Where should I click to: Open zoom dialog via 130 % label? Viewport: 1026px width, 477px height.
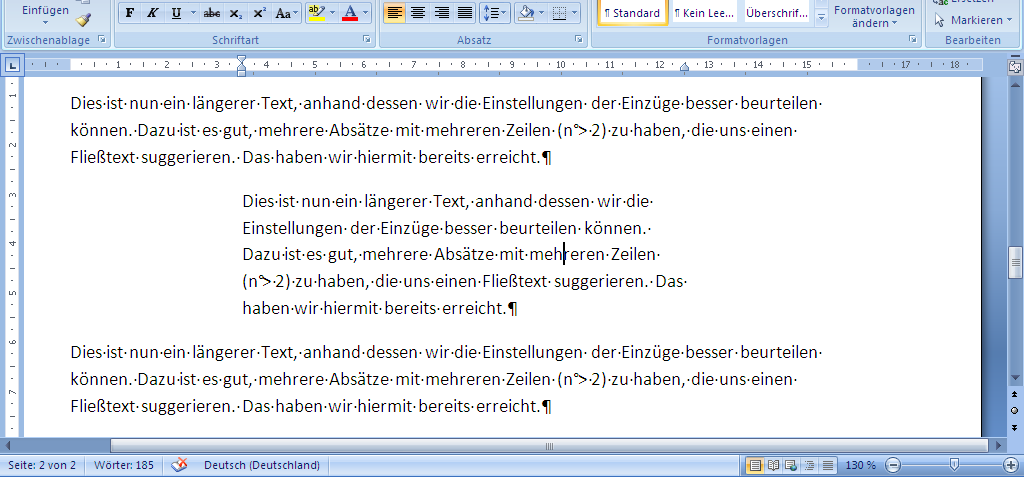860,465
